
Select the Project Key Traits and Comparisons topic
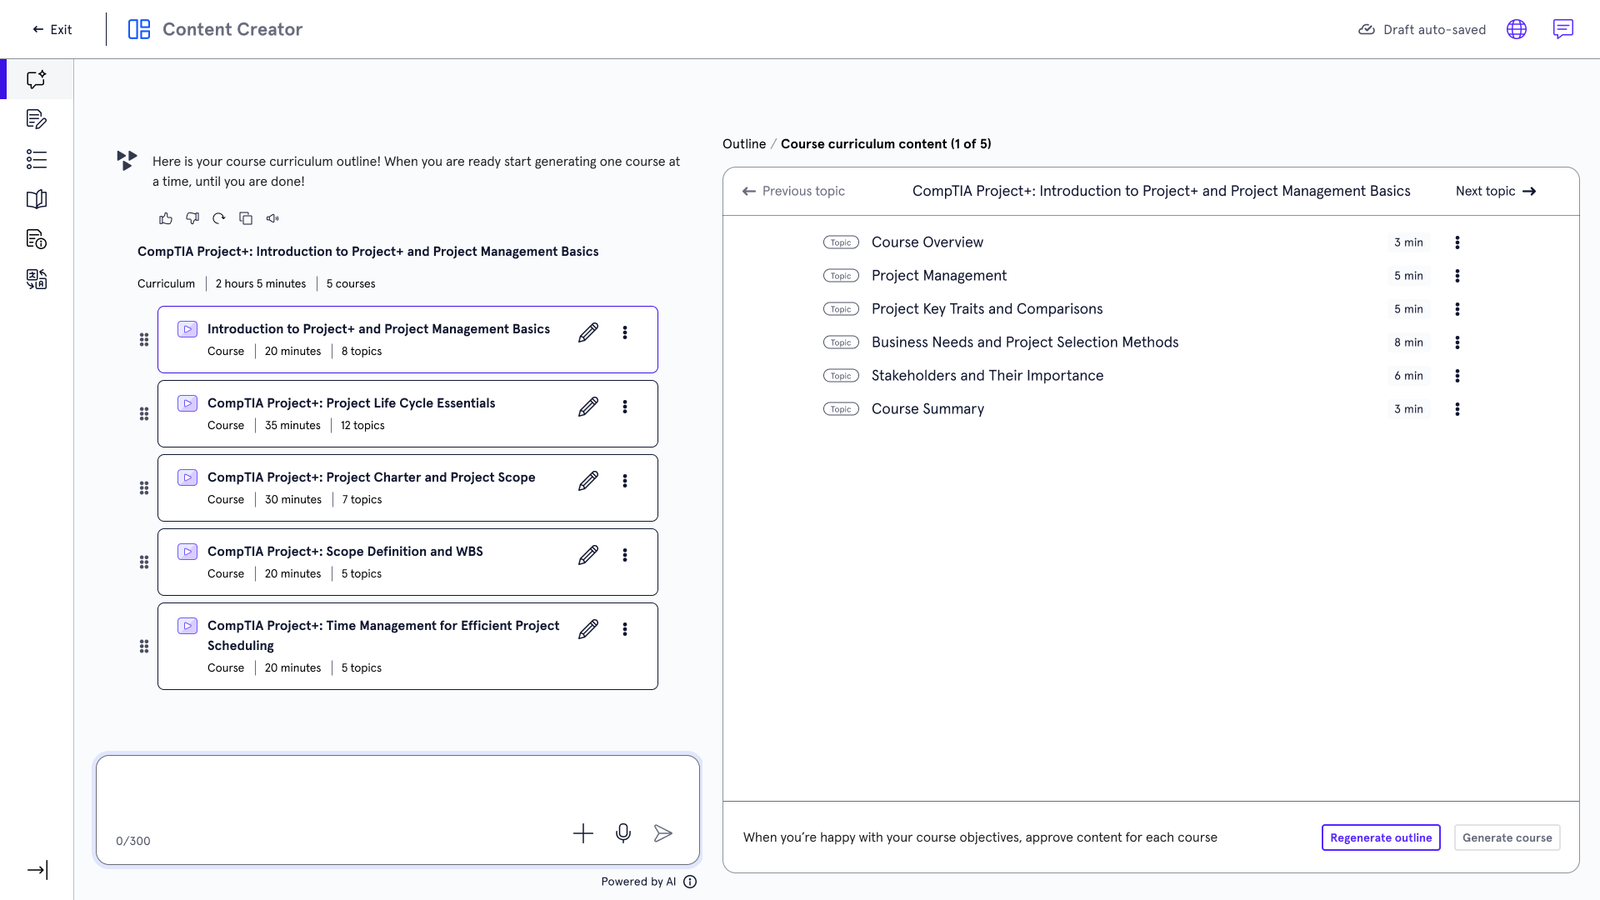point(1144,309)
